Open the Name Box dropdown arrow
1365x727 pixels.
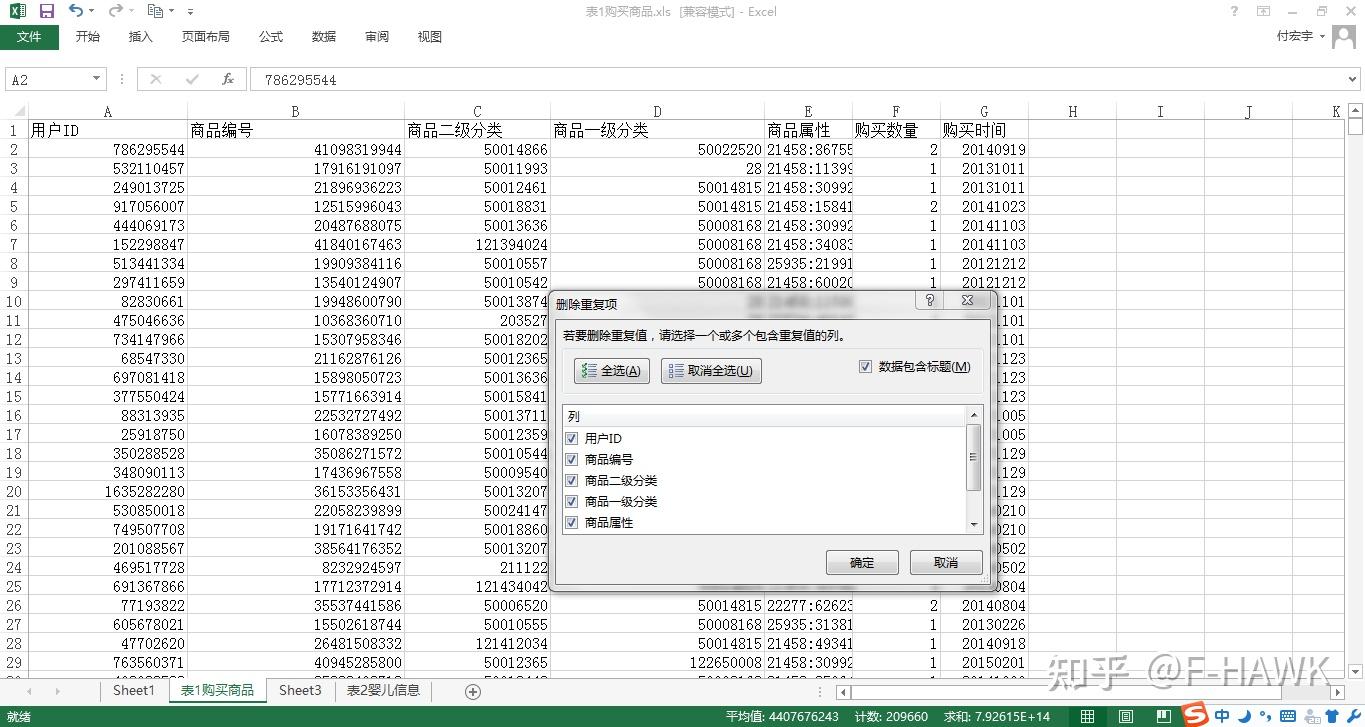click(x=97, y=79)
